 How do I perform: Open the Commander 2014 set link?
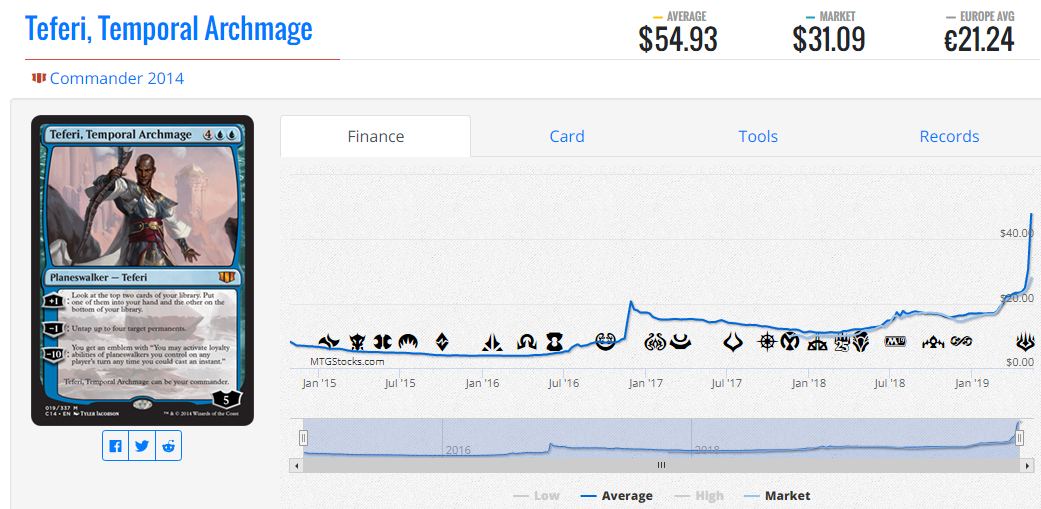[117, 78]
